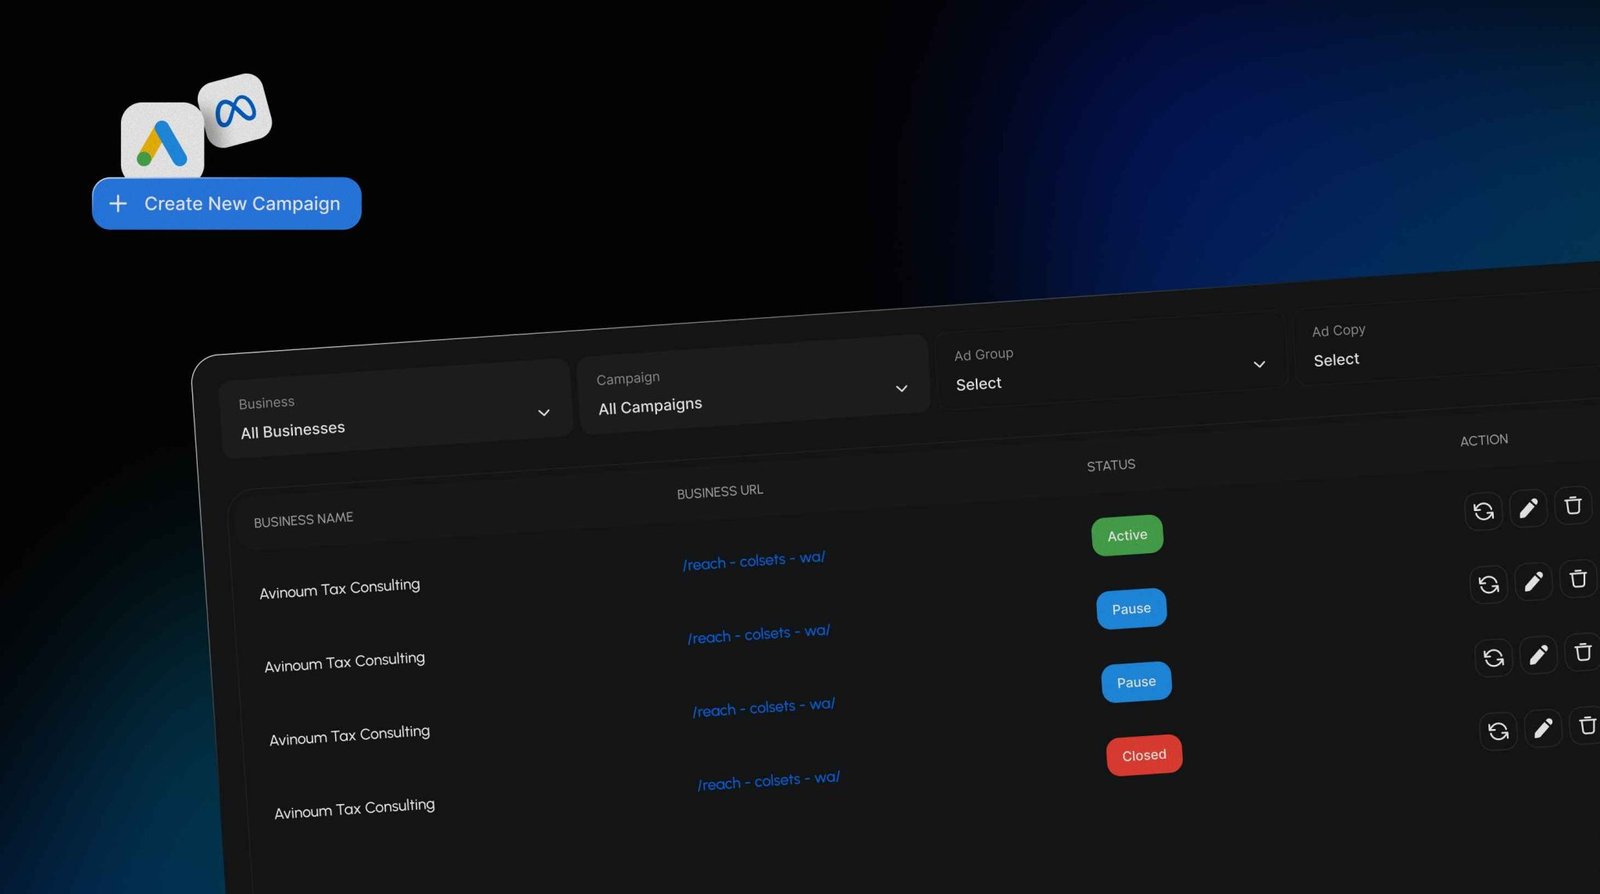Image resolution: width=1600 pixels, height=894 pixels.
Task: Click the BUSINESS NAME column header
Action: click(303, 520)
